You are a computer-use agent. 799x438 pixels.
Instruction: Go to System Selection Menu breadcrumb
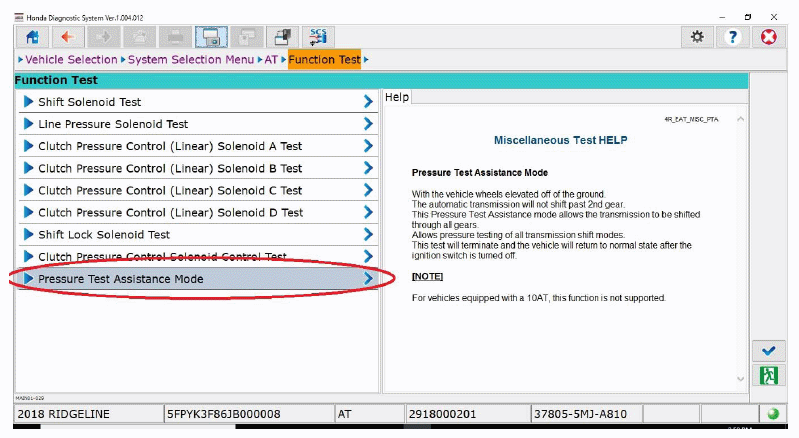click(191, 60)
